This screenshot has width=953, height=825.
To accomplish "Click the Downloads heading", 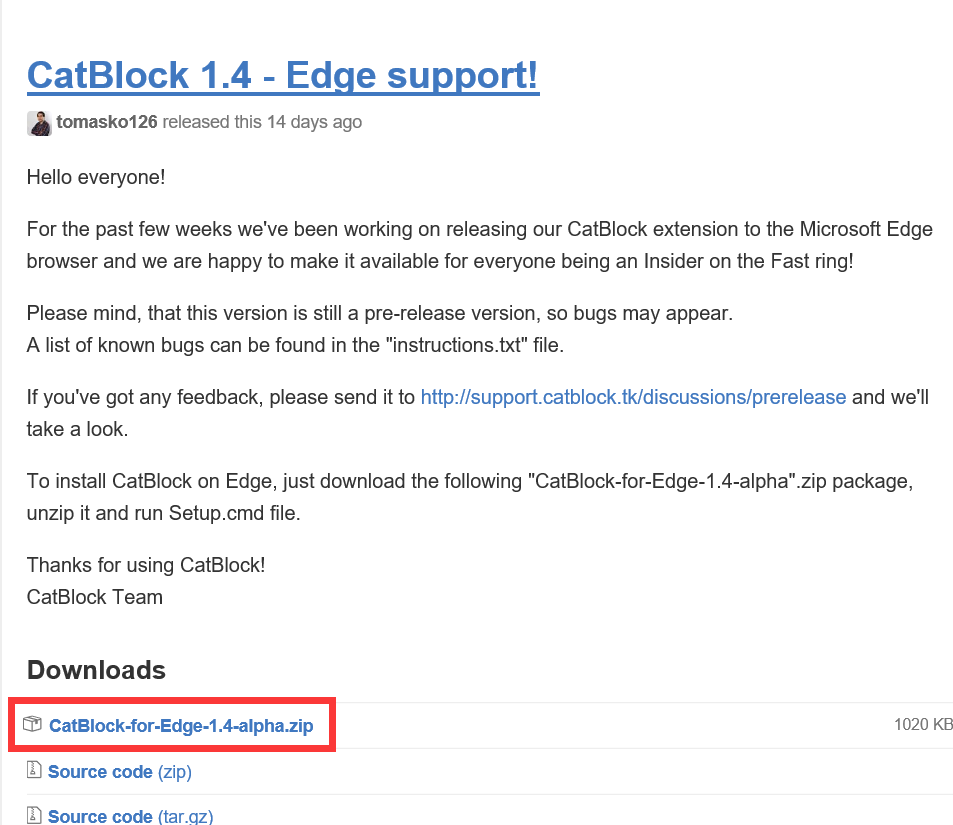I will pyautogui.click(x=96, y=670).
